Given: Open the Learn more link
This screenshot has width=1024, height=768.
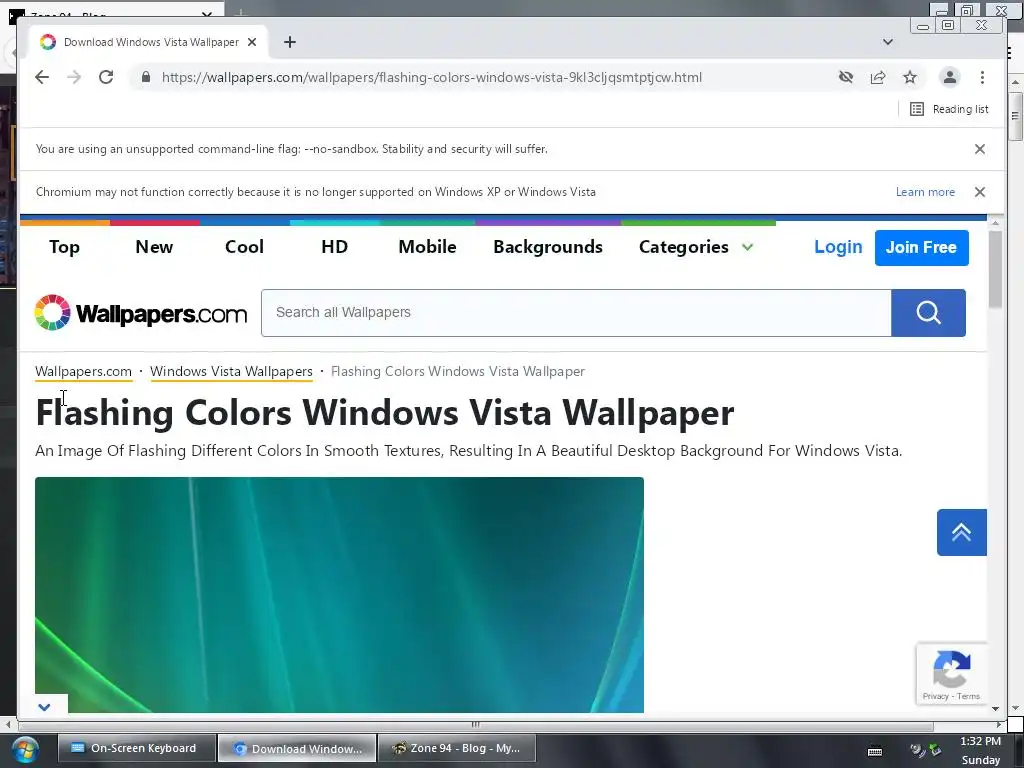Looking at the screenshot, I should click(x=925, y=192).
